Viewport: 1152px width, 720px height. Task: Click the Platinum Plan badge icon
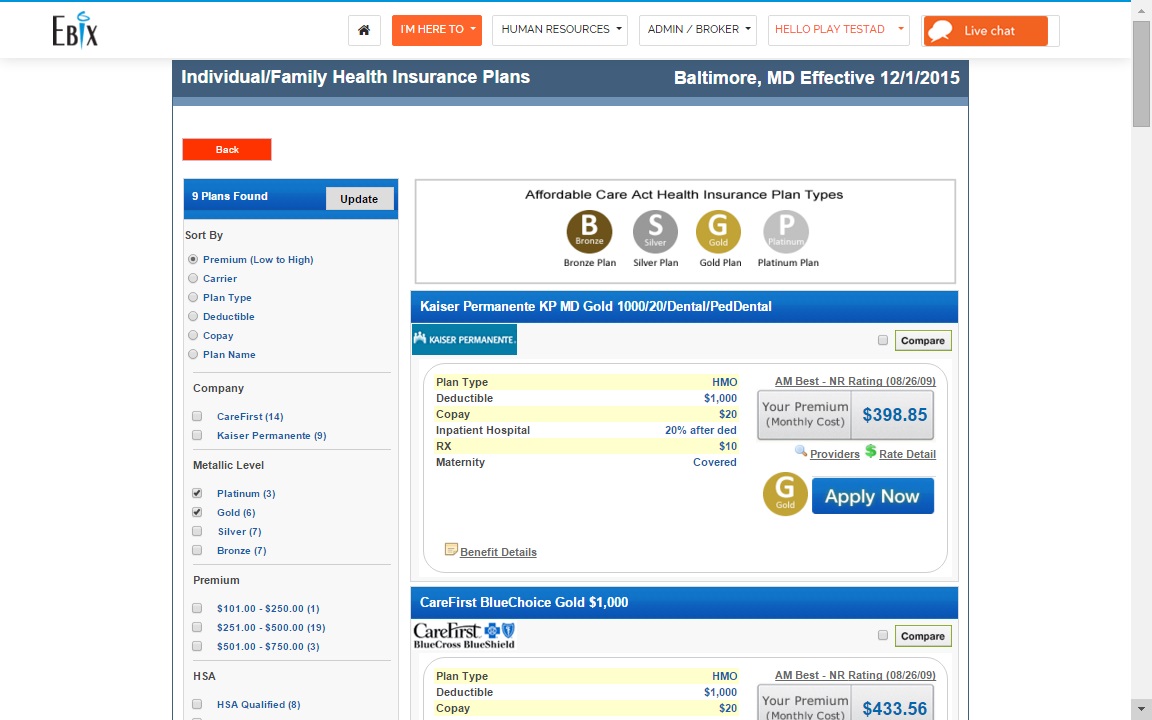[x=786, y=232]
